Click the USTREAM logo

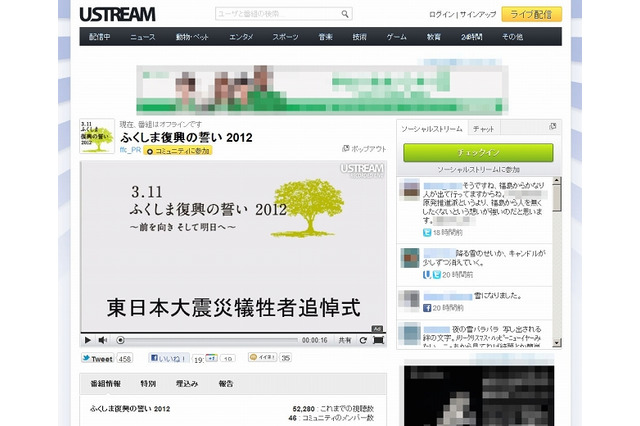tap(117, 15)
